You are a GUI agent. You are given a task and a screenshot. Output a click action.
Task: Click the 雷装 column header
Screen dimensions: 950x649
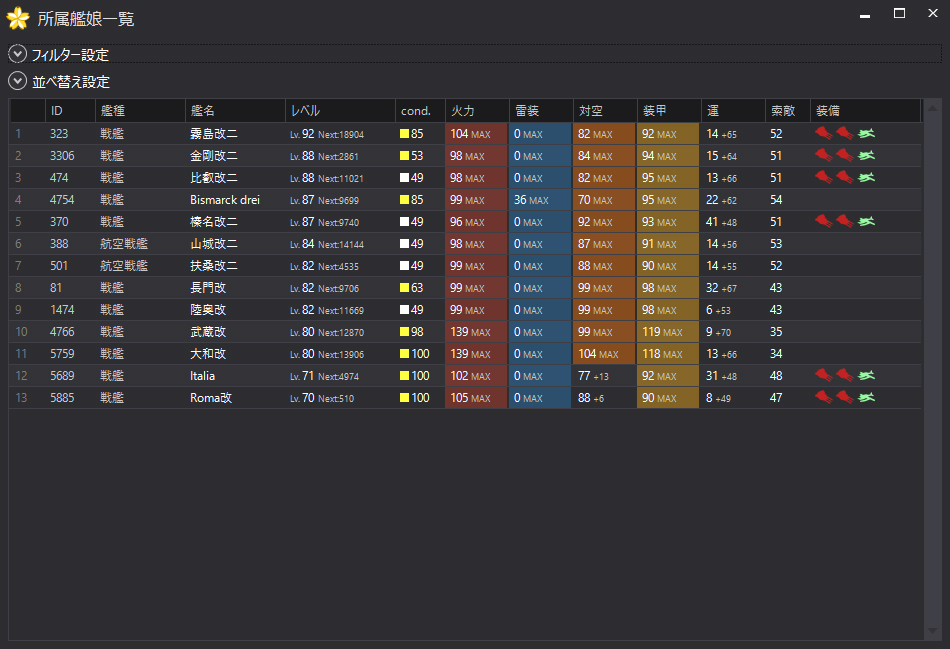[541, 111]
